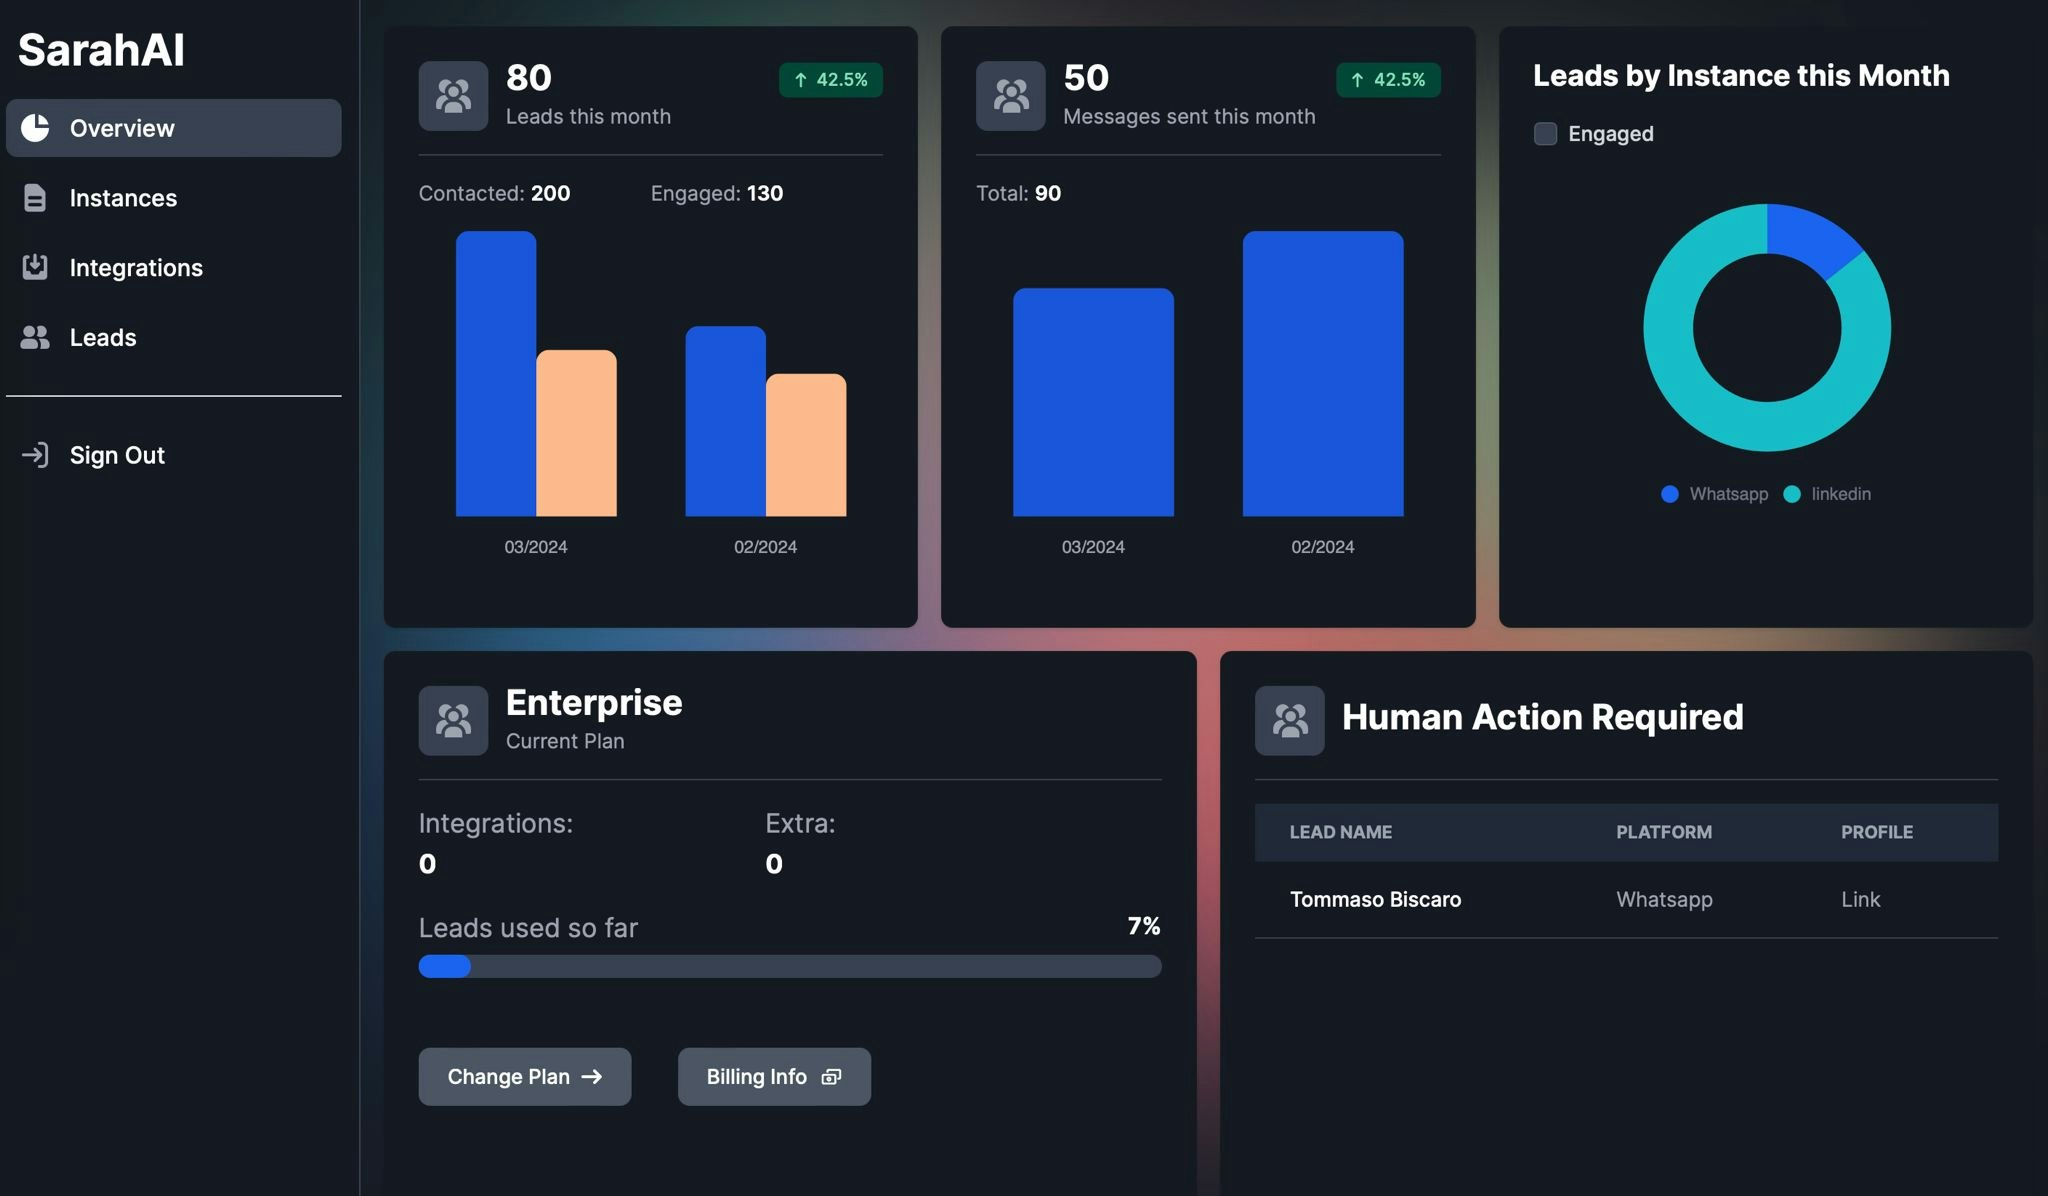Click the Sign Out arrow icon

[x=35, y=455]
